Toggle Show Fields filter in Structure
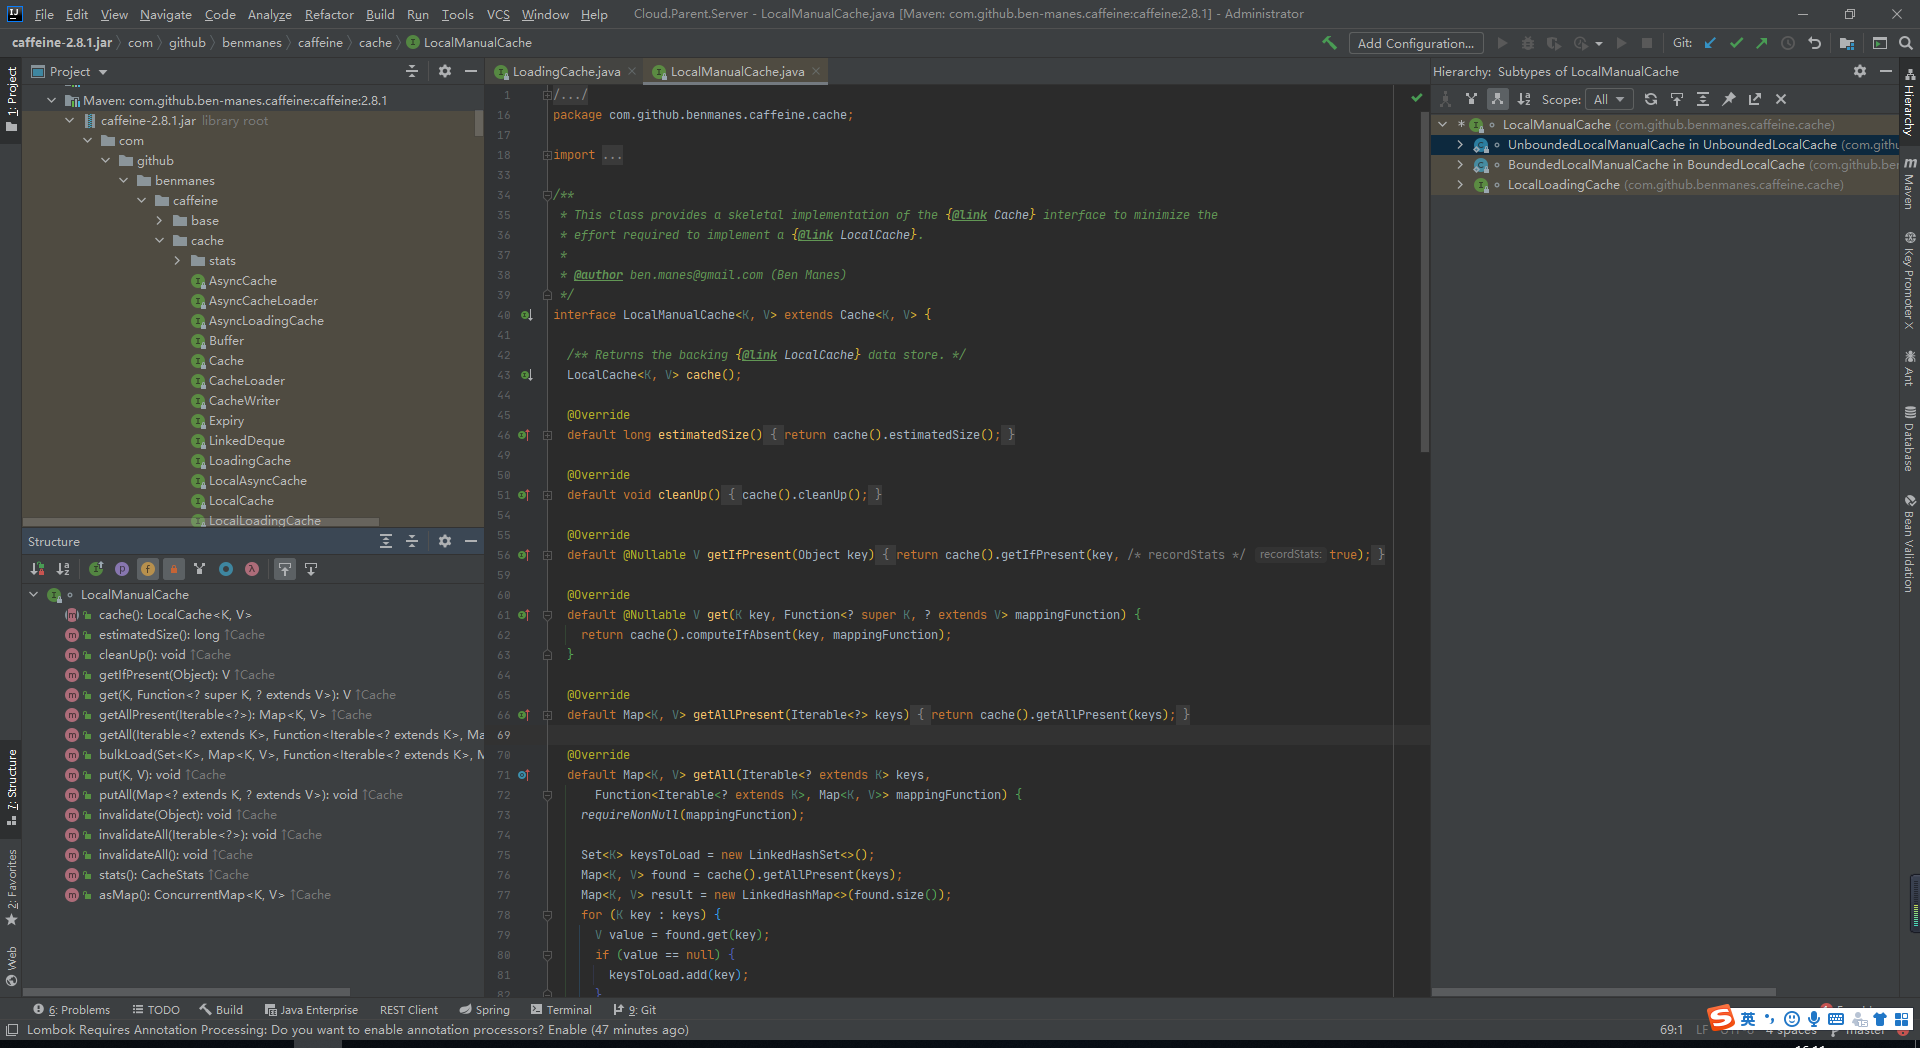The image size is (1920, 1048). (x=148, y=569)
